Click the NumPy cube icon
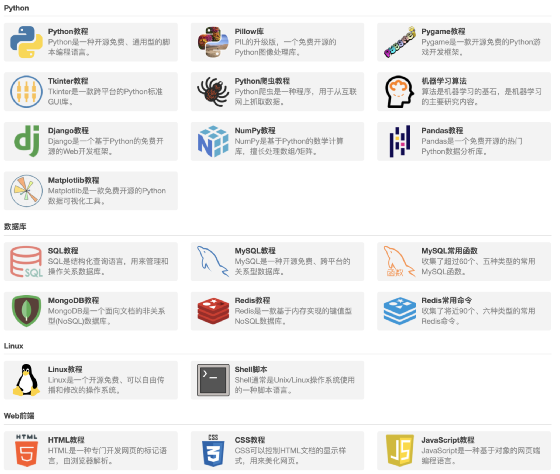This screenshot has height=474, width=560. (213, 141)
